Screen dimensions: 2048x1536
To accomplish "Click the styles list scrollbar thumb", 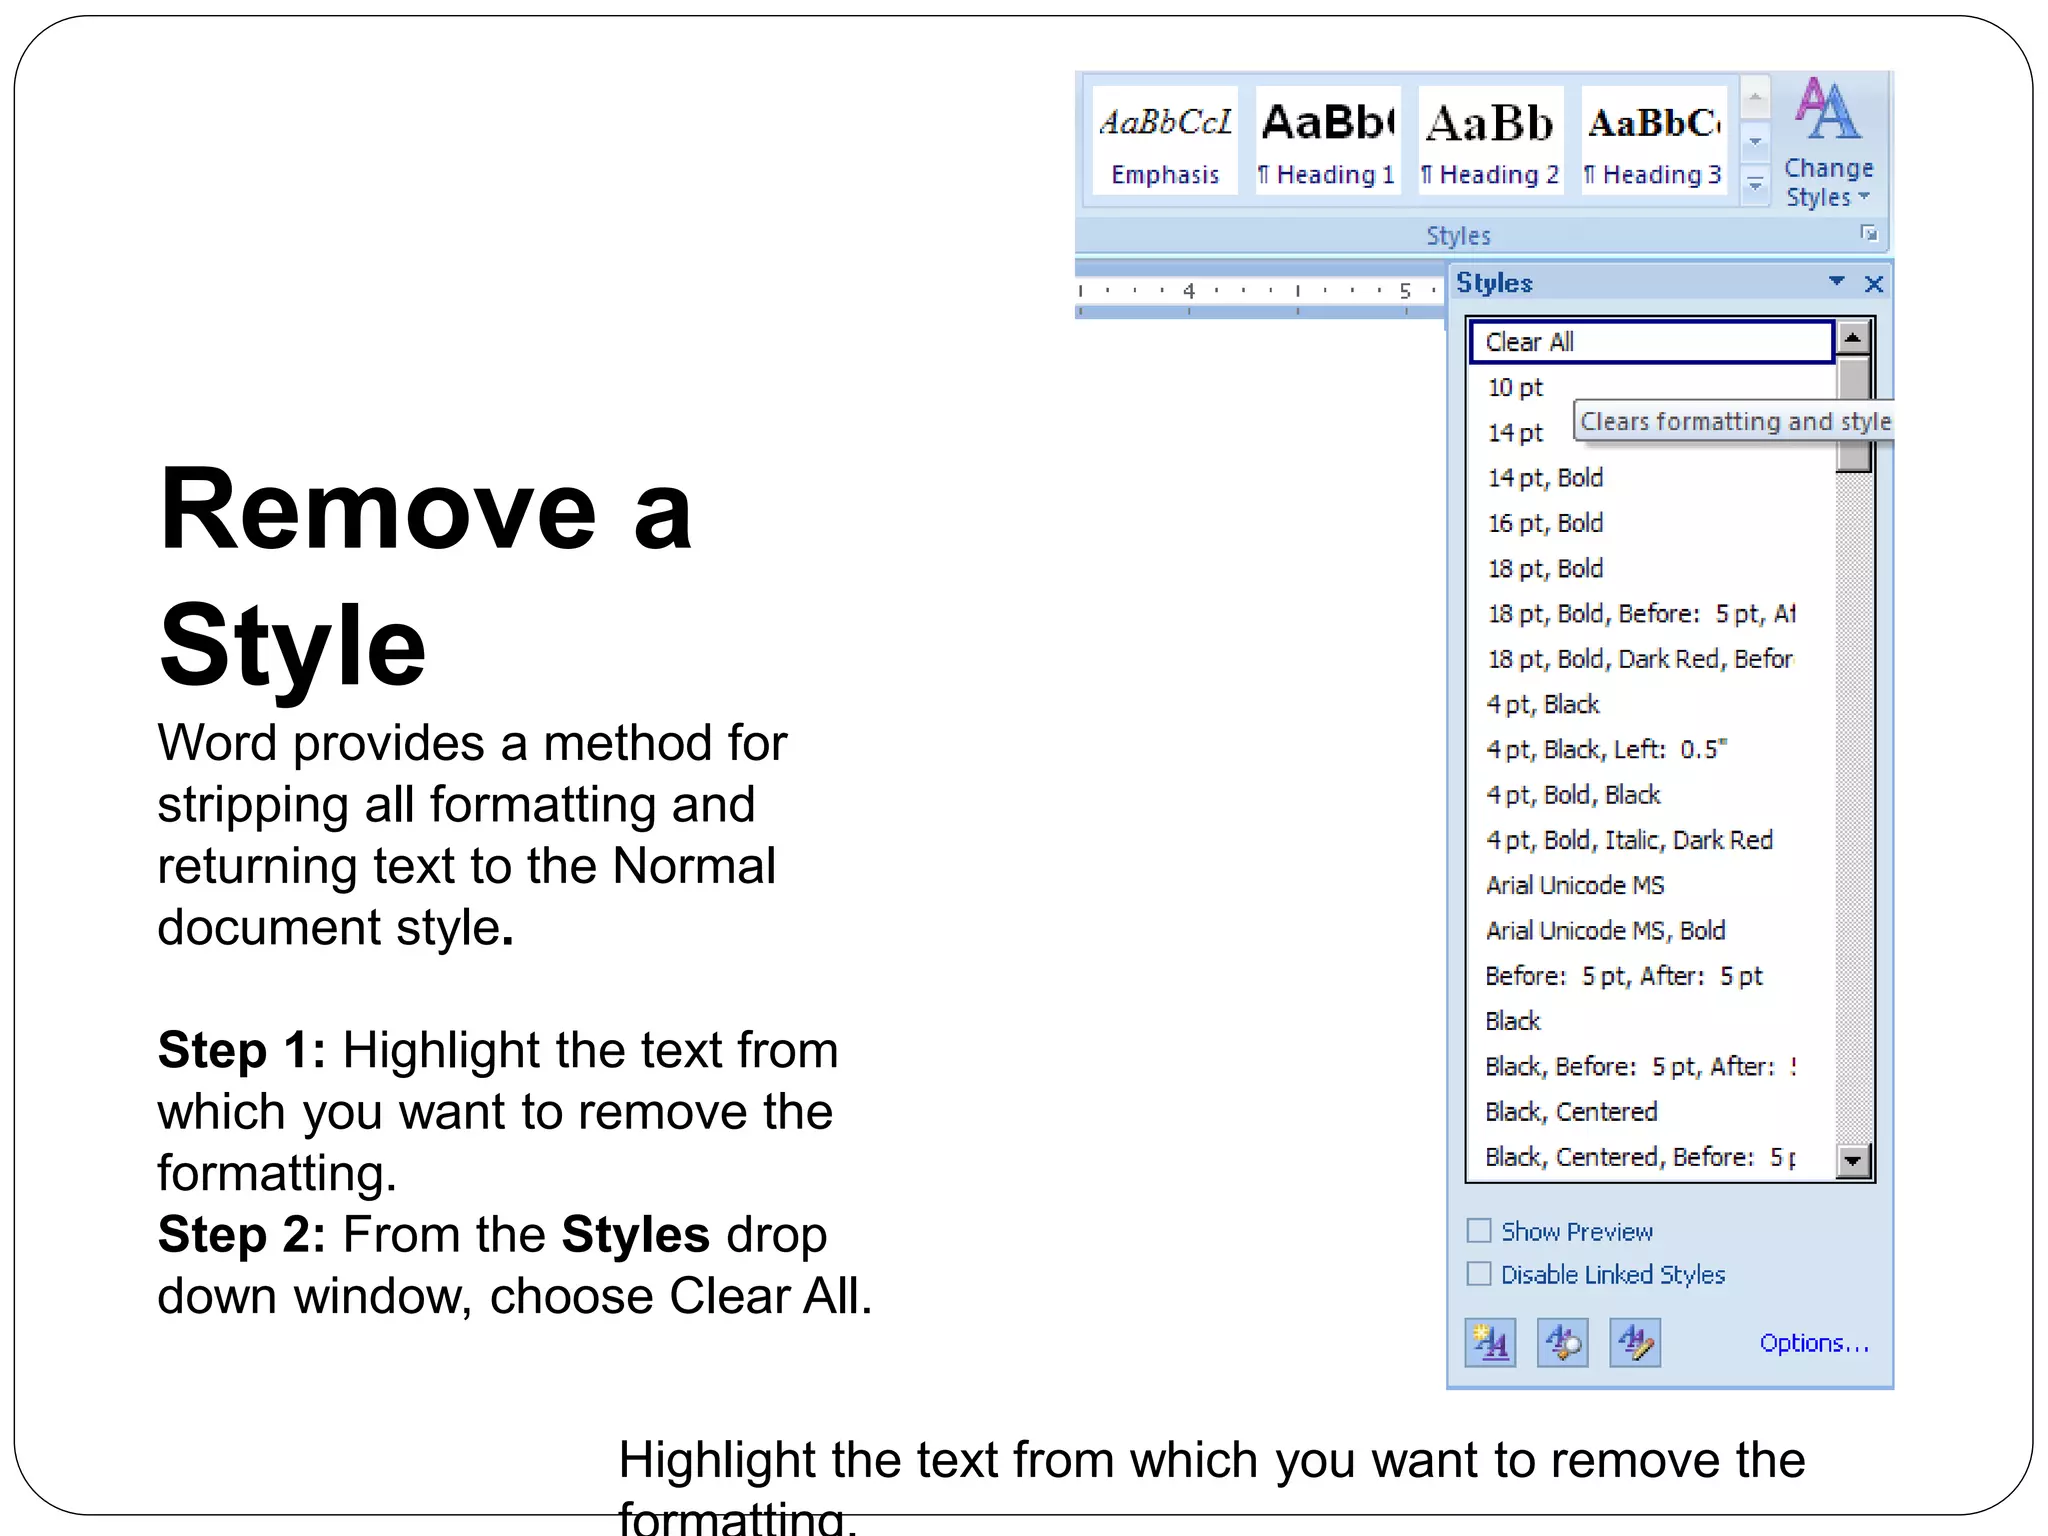I will (1854, 413).
